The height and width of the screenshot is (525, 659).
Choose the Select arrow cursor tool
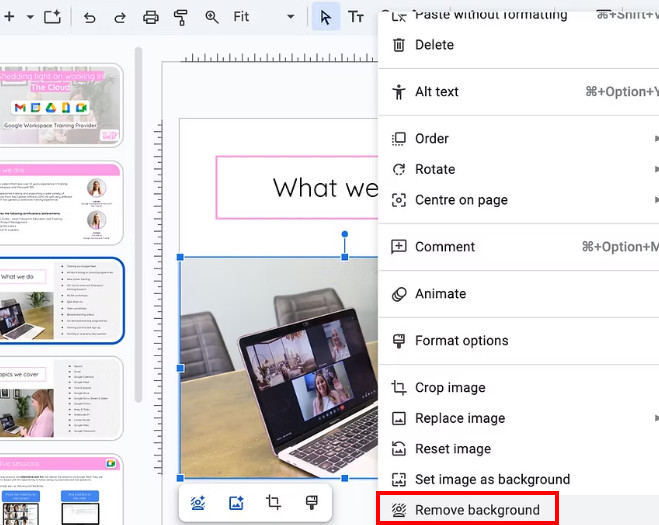coord(326,17)
